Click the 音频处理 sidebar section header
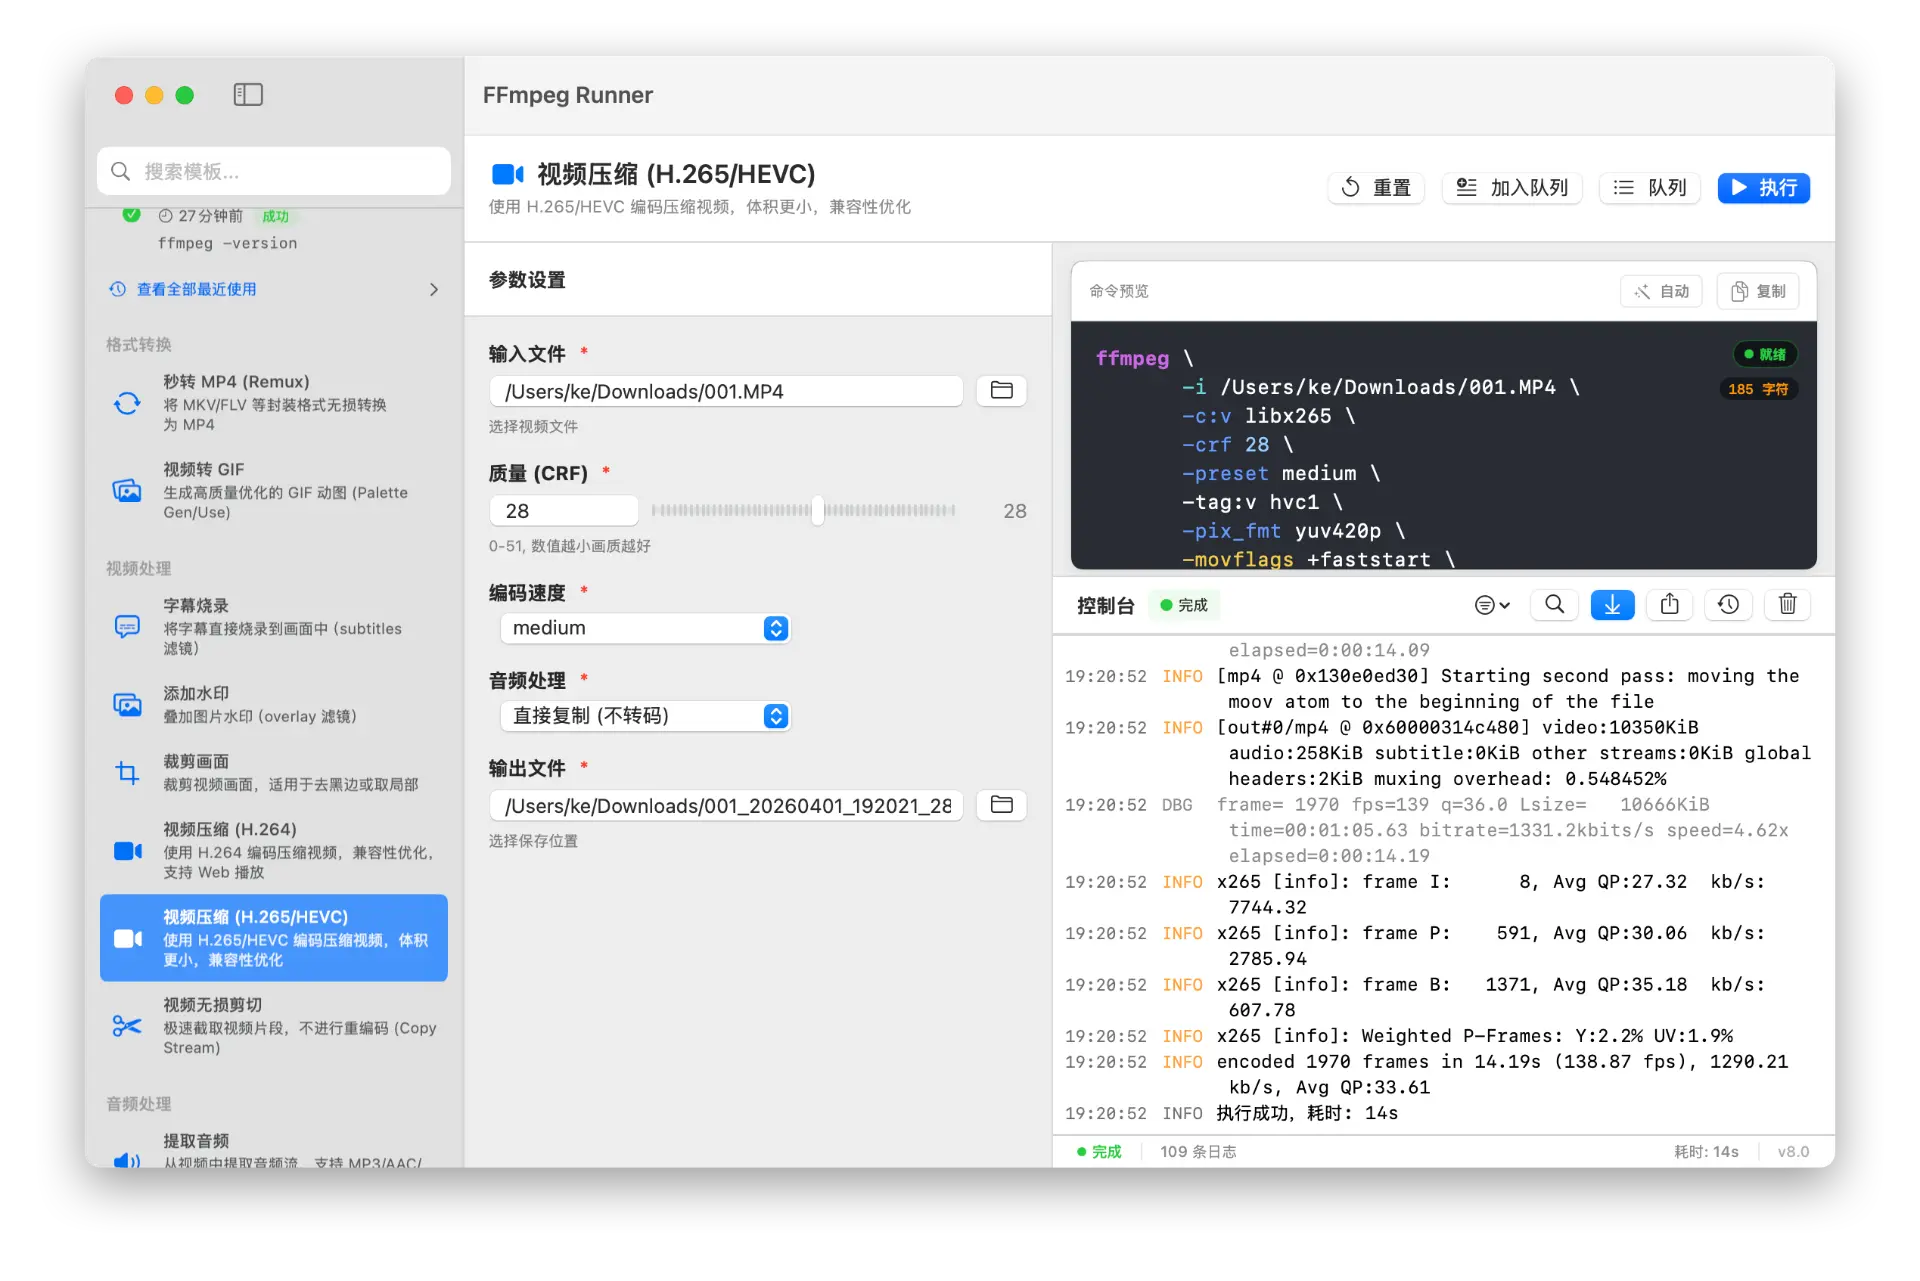Screen dimensions: 1920x1281 (139, 1104)
